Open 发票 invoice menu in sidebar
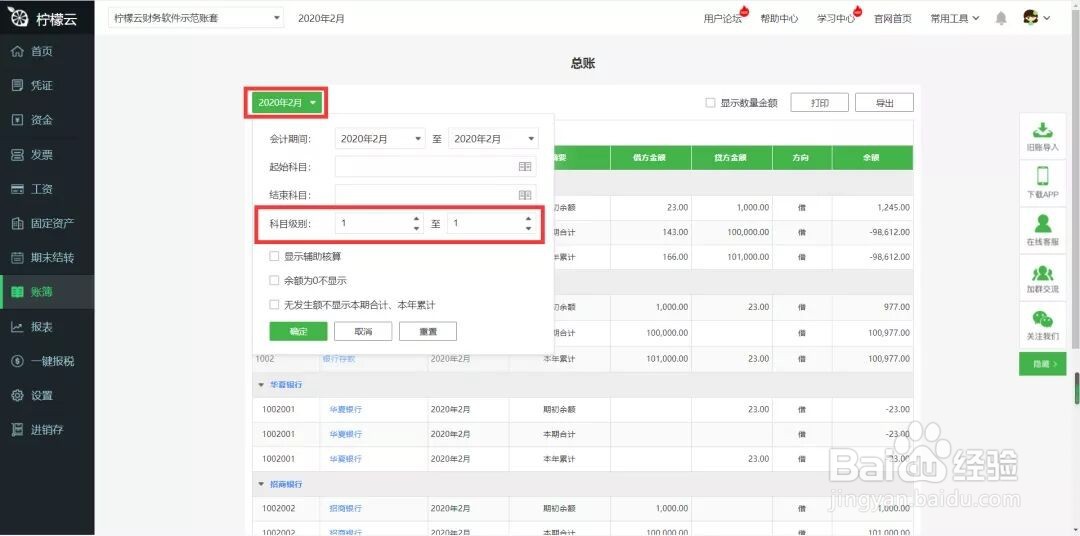 (47, 154)
